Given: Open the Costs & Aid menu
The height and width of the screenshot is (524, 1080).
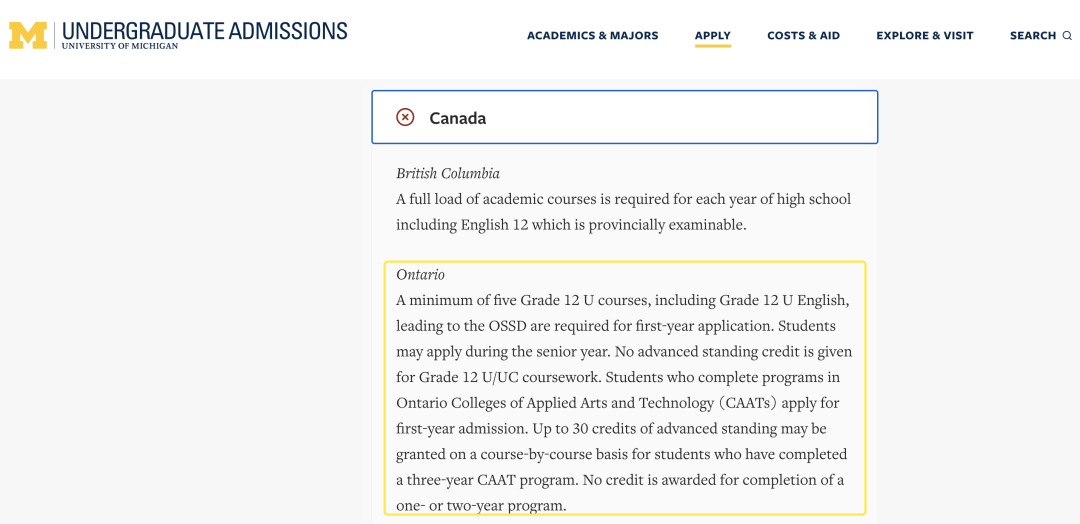Looking at the screenshot, I should [x=804, y=36].
